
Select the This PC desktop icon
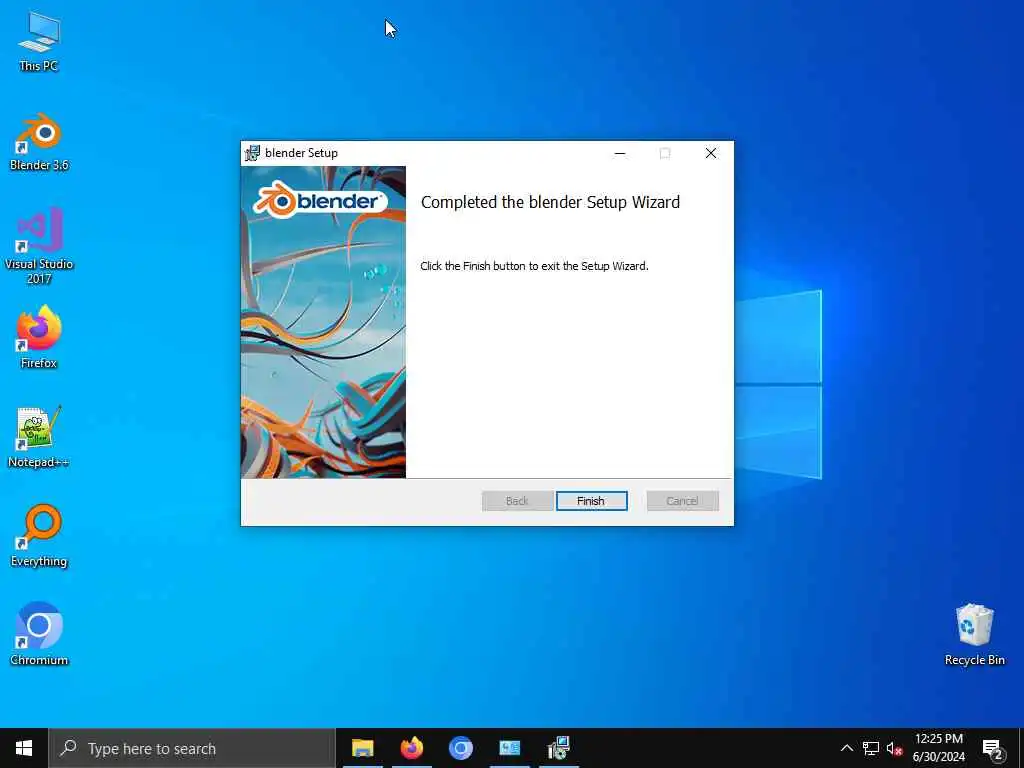pyautogui.click(x=39, y=42)
